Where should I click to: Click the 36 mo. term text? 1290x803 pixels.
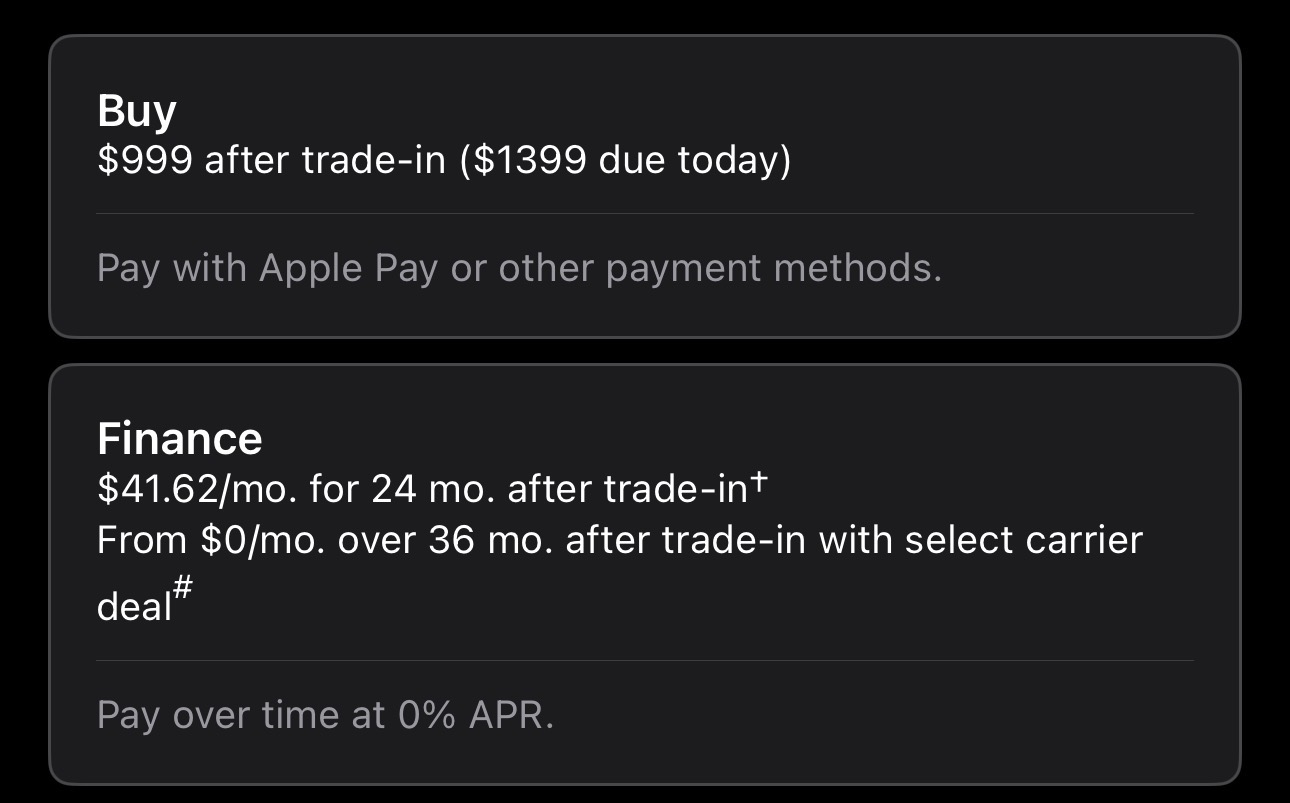[490, 541]
